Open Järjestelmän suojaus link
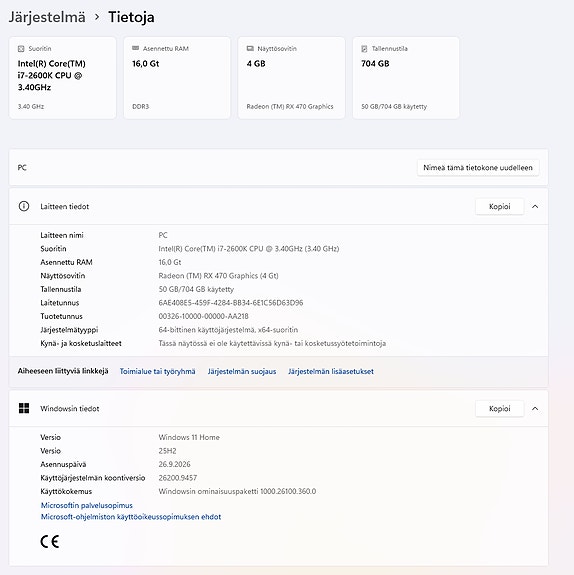574x575 pixels. (x=242, y=371)
